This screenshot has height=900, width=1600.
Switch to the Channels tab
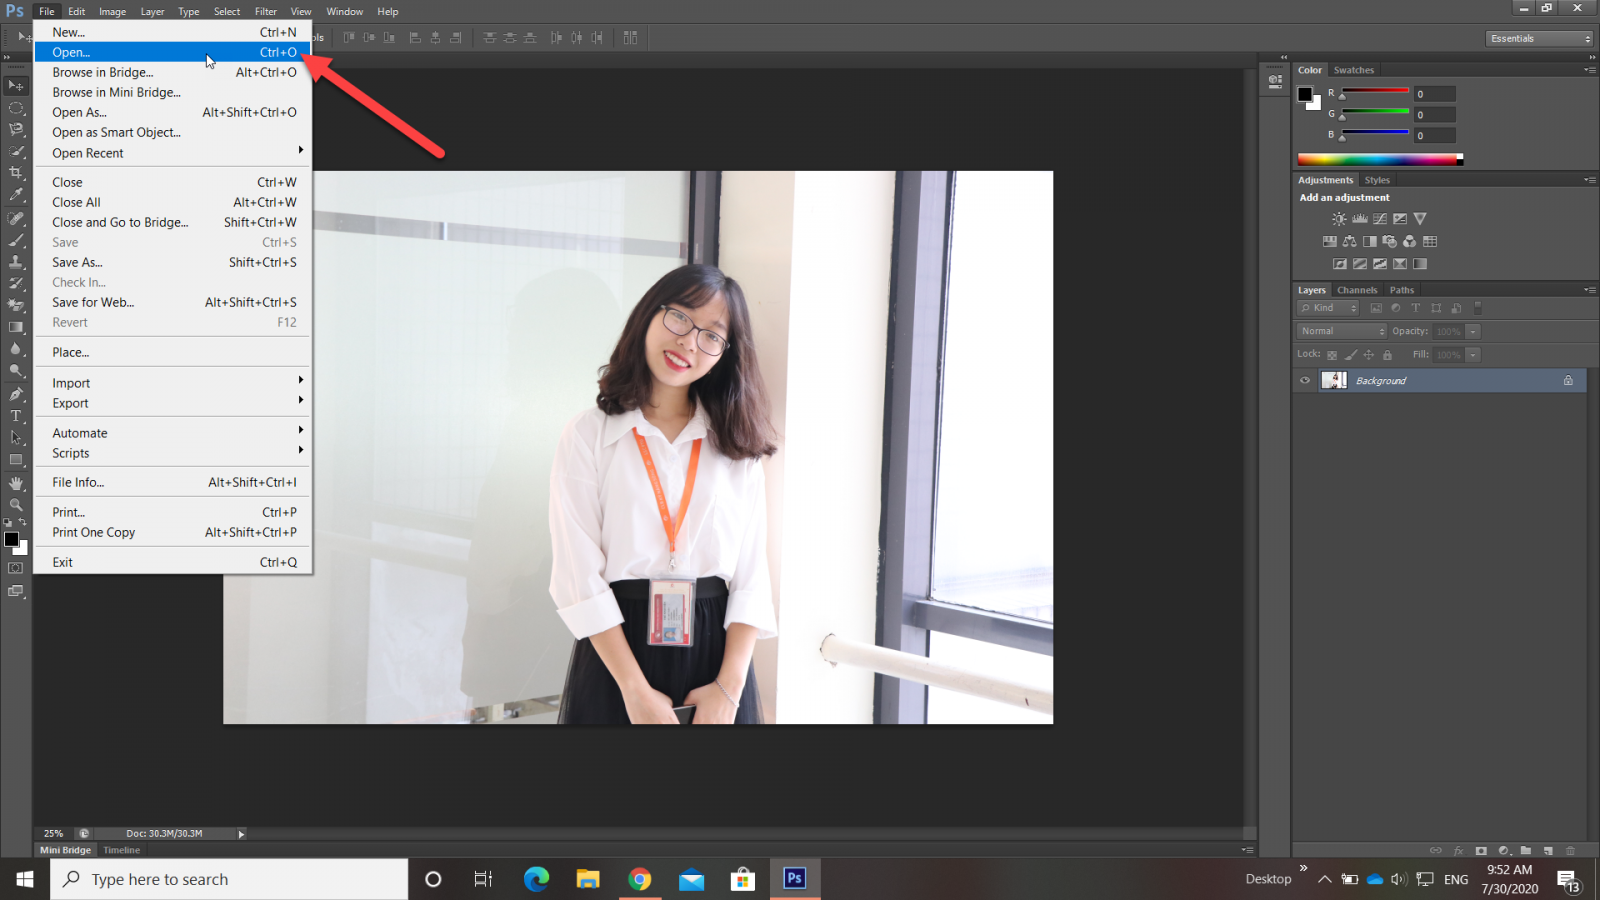click(1357, 290)
